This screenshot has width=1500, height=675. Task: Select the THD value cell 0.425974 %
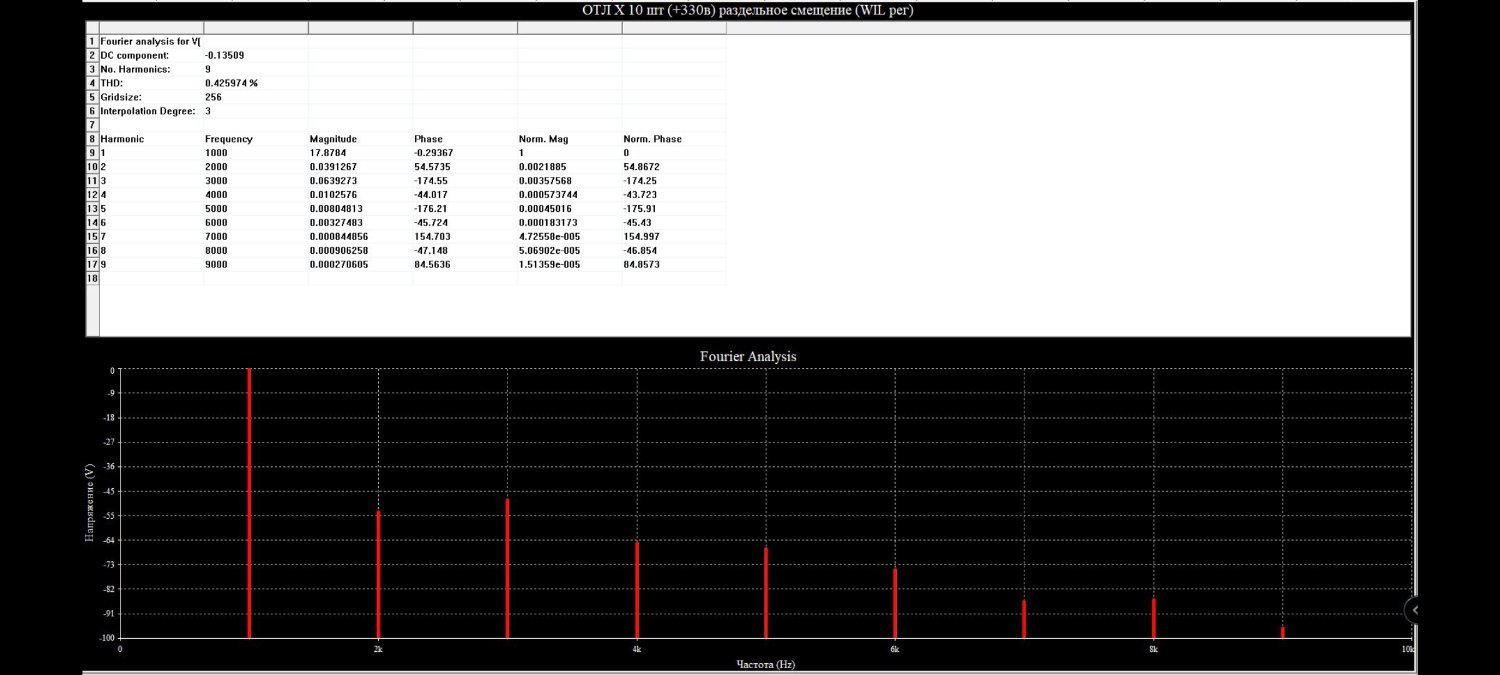click(256, 83)
